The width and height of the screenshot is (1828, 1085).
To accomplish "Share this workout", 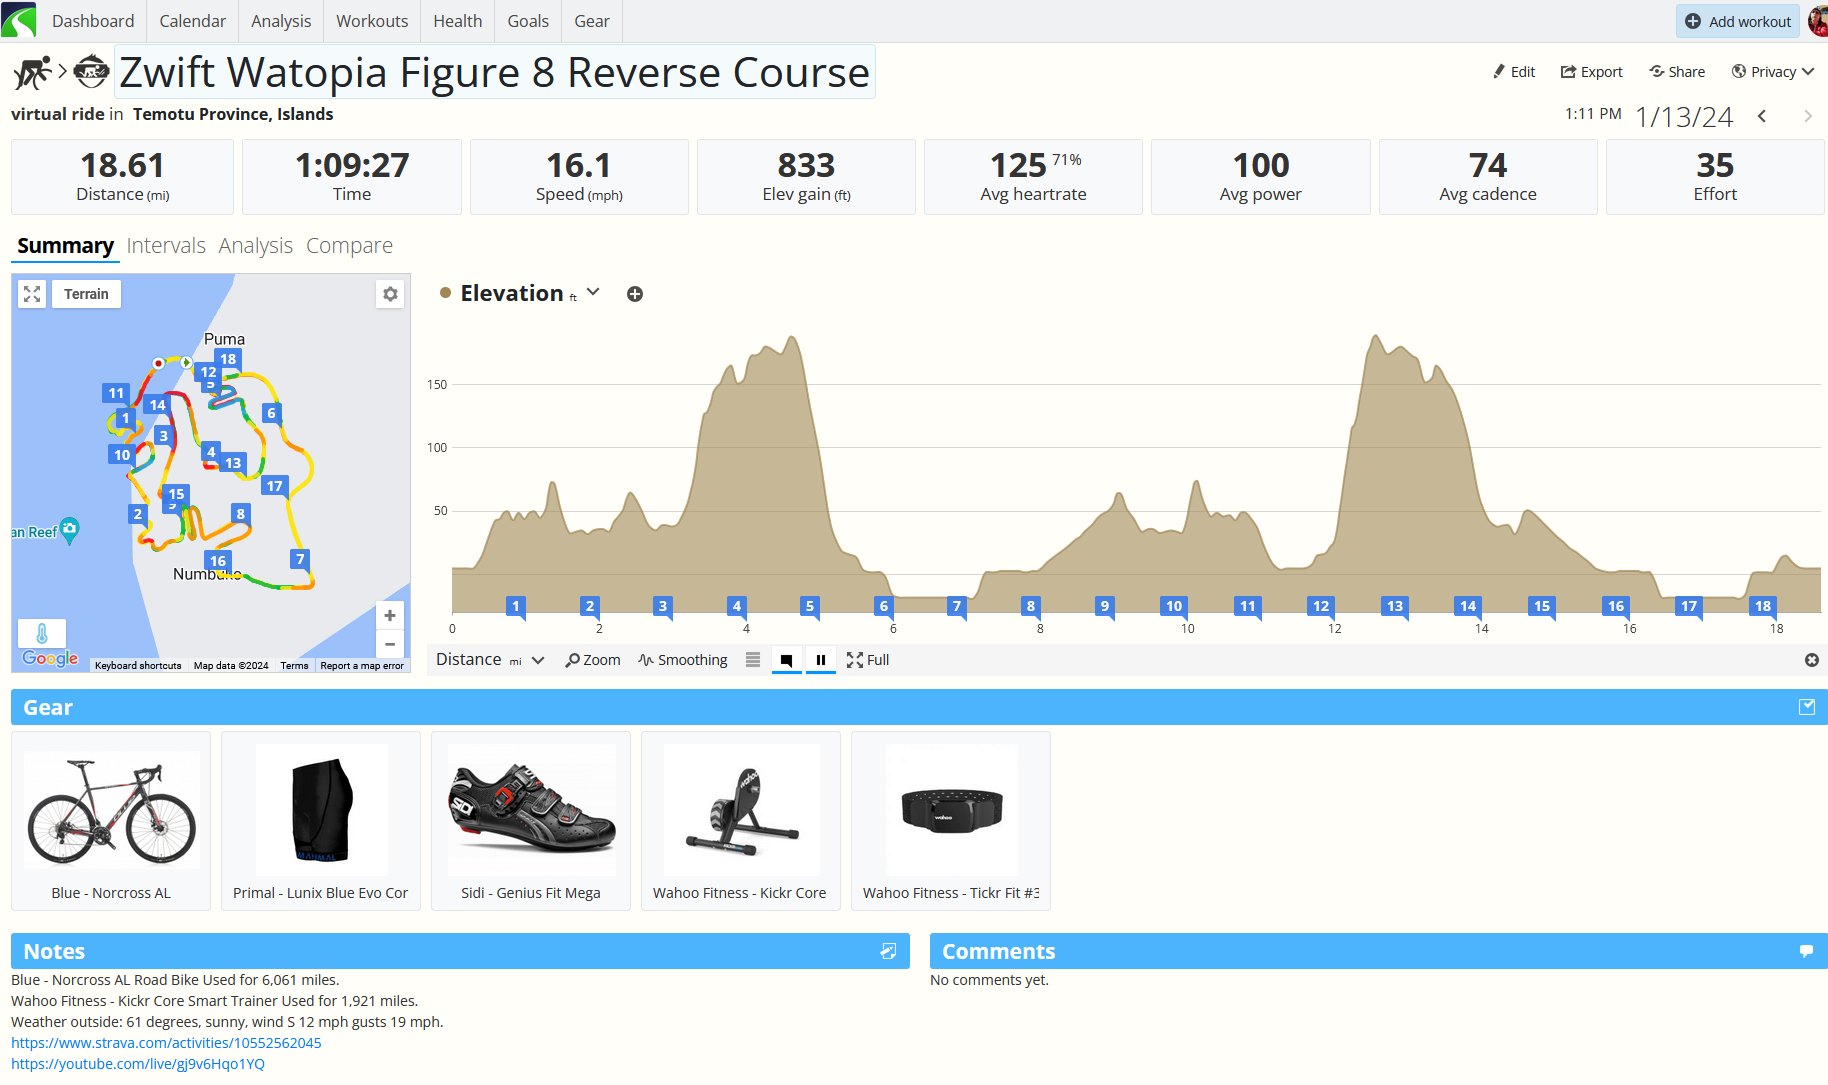I will click(1677, 72).
